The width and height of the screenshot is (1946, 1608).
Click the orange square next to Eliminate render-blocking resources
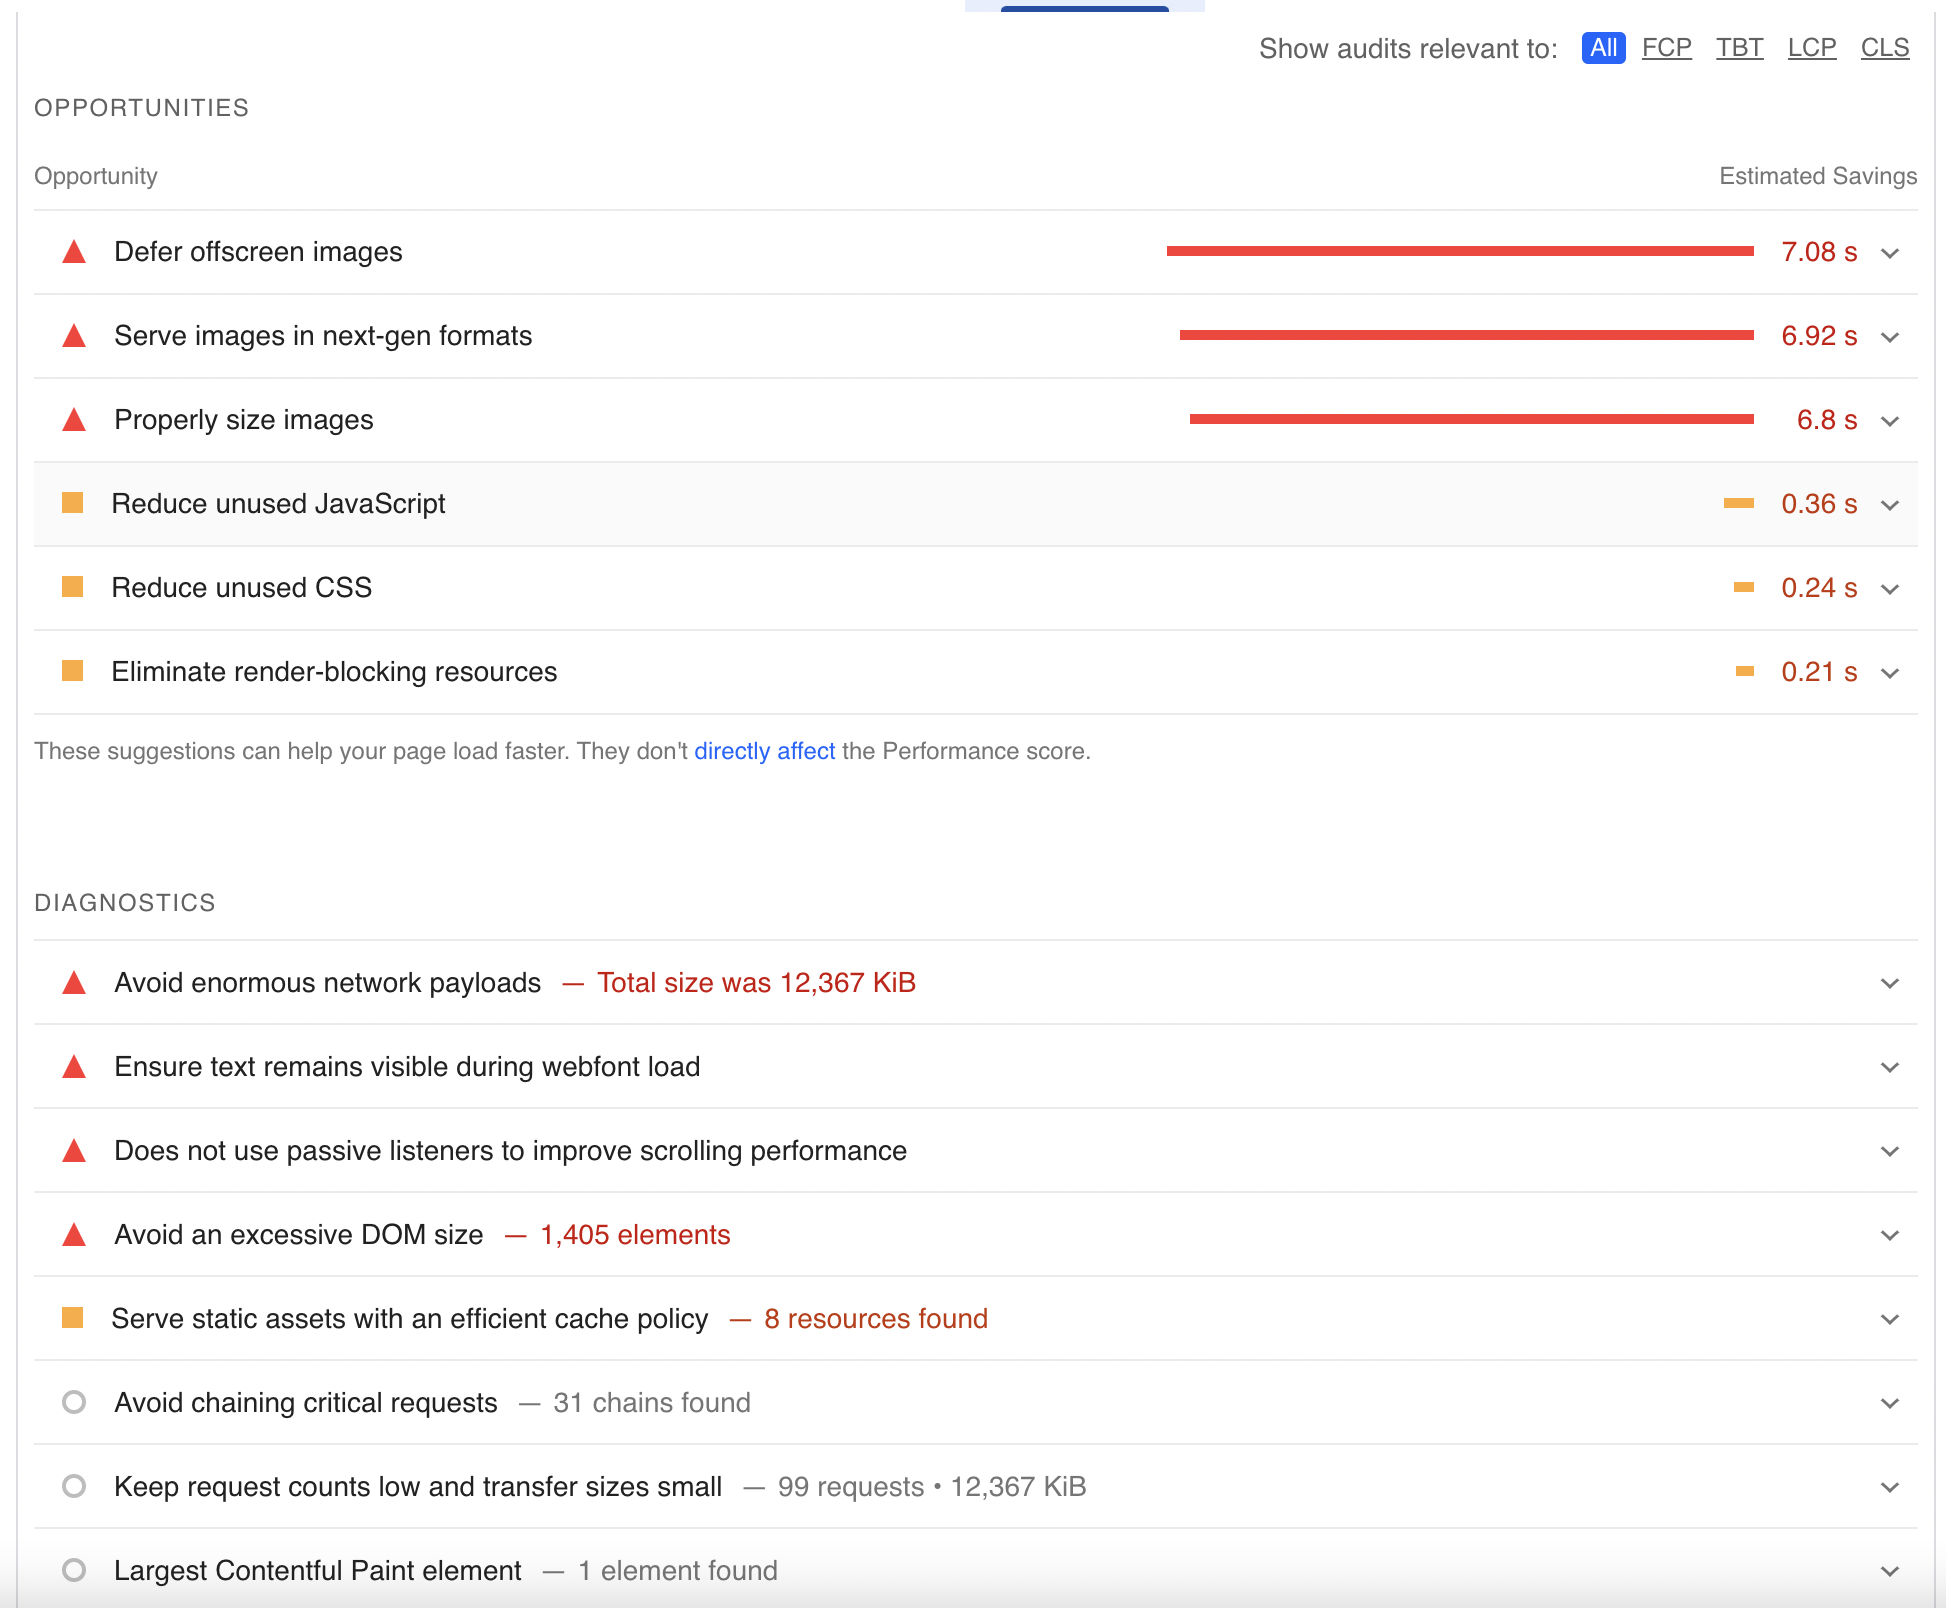[73, 671]
